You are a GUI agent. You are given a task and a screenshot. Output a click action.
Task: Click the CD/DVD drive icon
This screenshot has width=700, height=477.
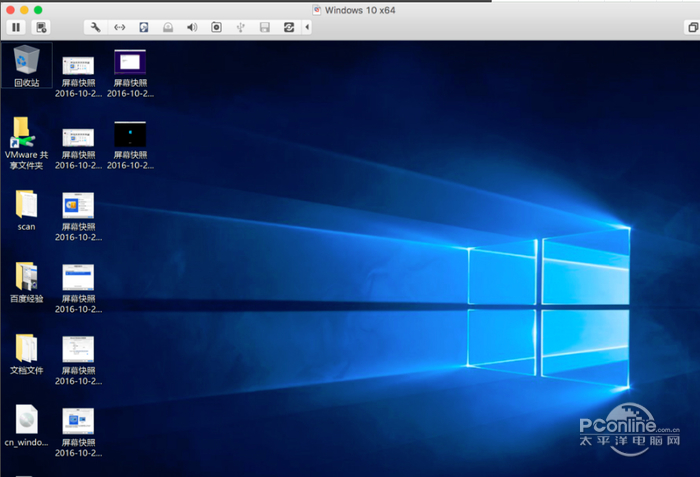pos(168,27)
